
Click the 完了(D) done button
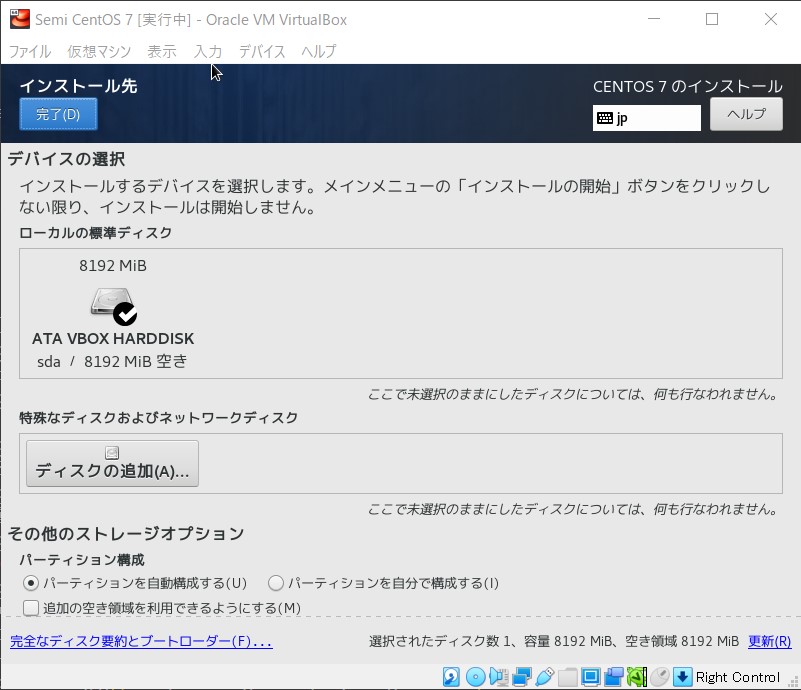pos(58,114)
